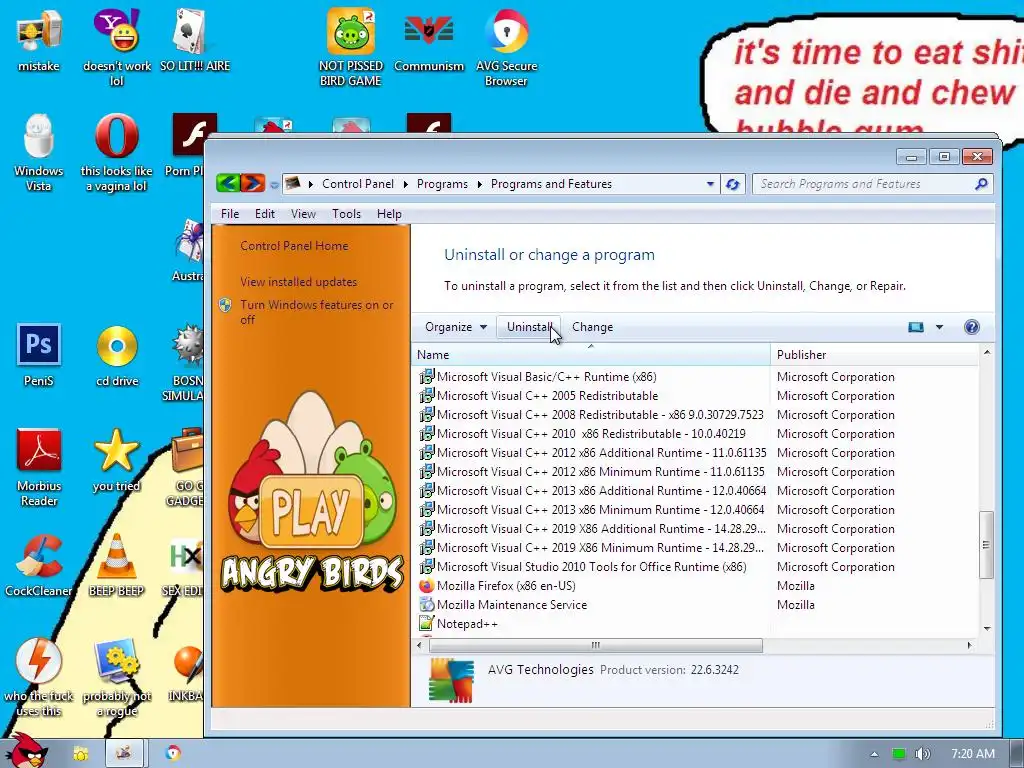Go to Control Panel Home link
Image resolution: width=1024 pixels, height=768 pixels.
coord(294,246)
